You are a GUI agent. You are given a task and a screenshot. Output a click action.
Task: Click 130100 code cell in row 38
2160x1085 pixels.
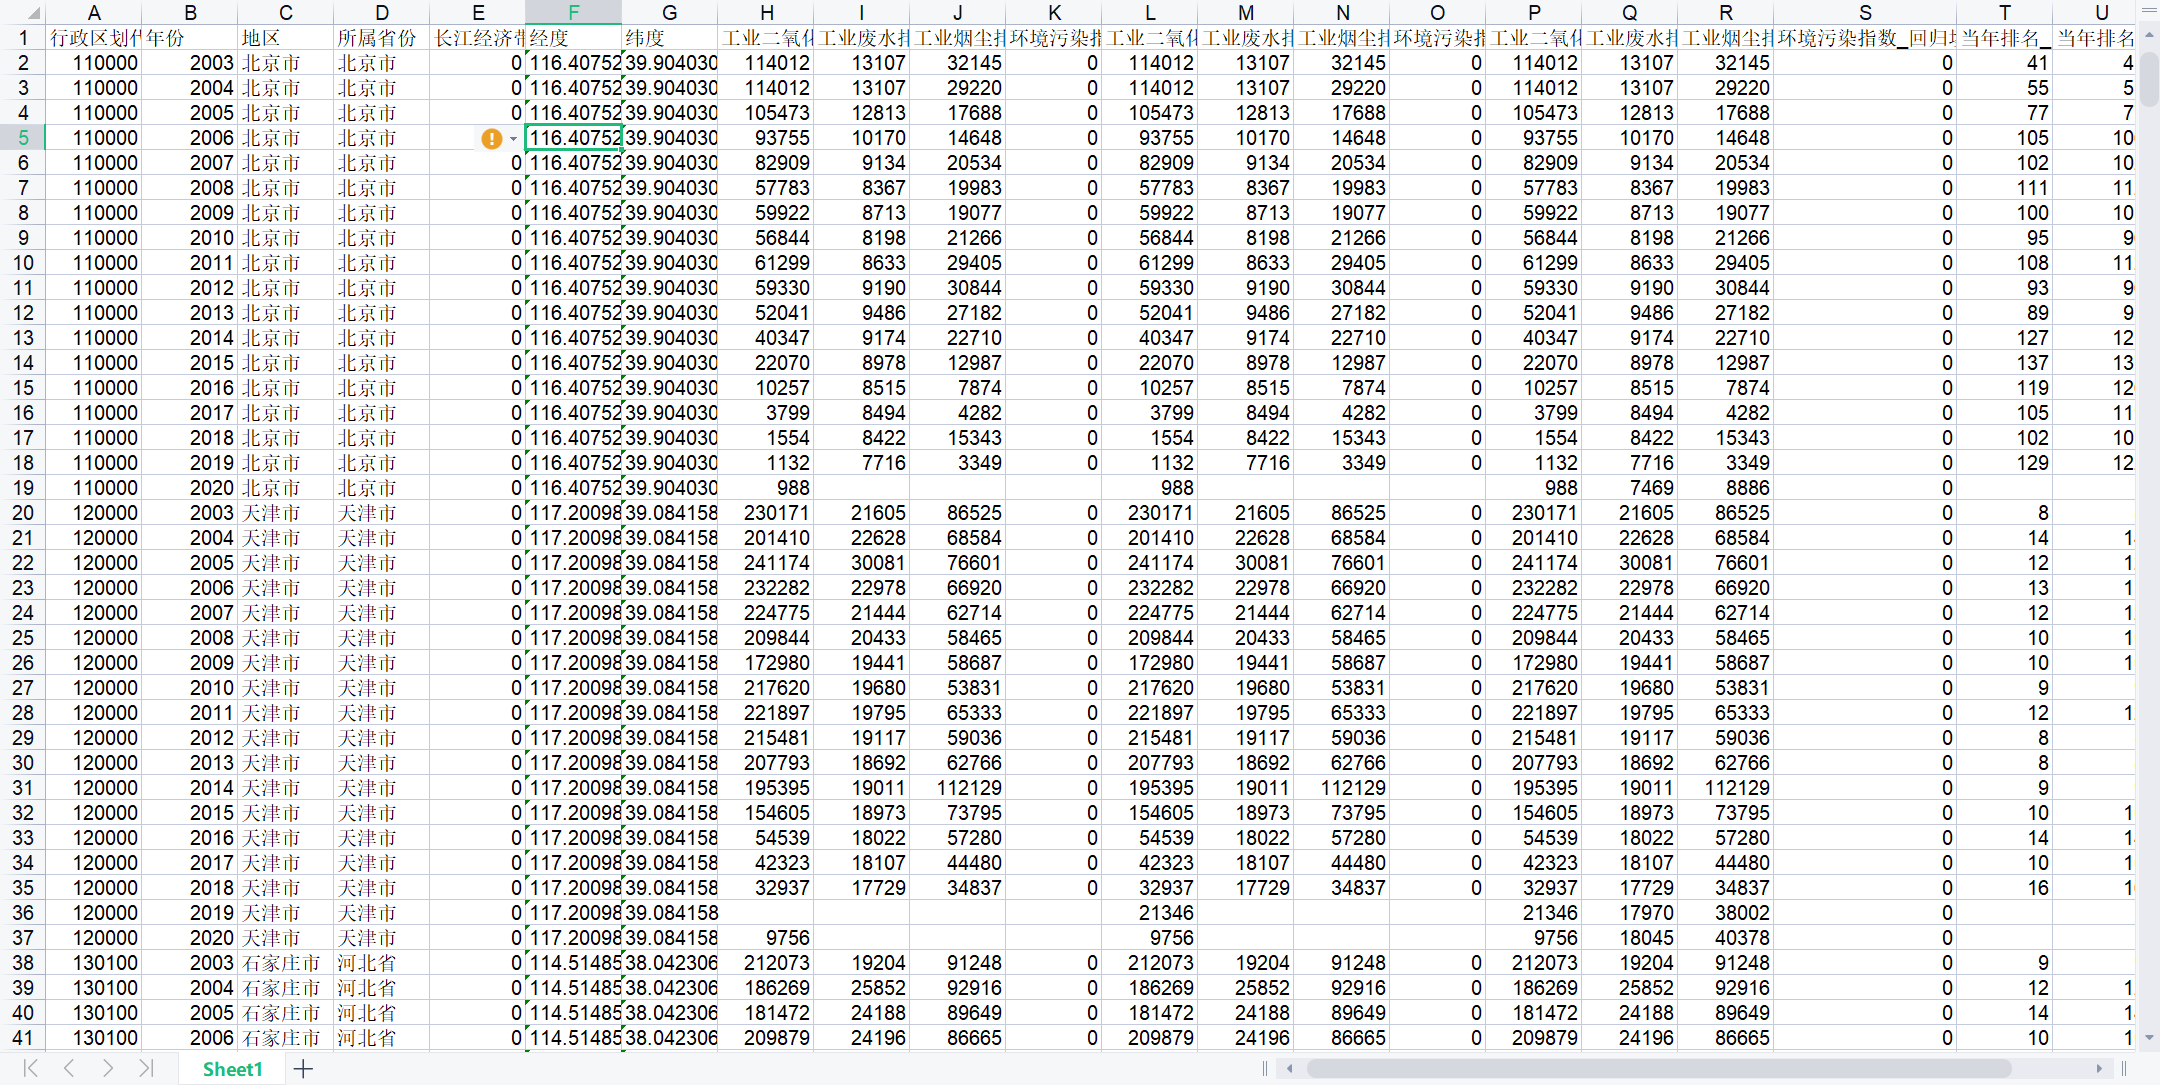tap(94, 963)
